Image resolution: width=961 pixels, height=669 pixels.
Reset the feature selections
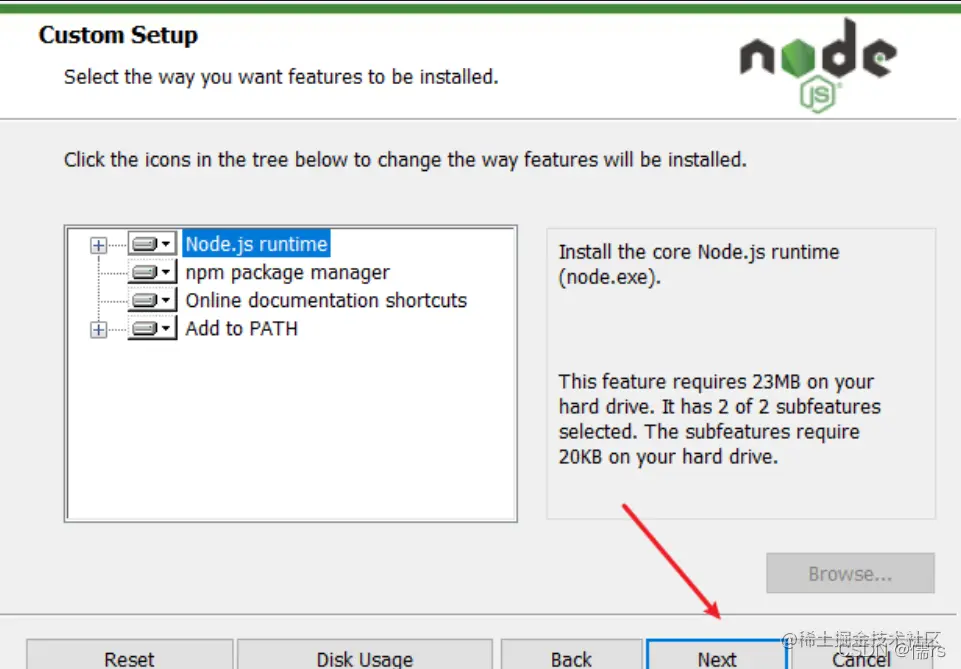click(129, 658)
